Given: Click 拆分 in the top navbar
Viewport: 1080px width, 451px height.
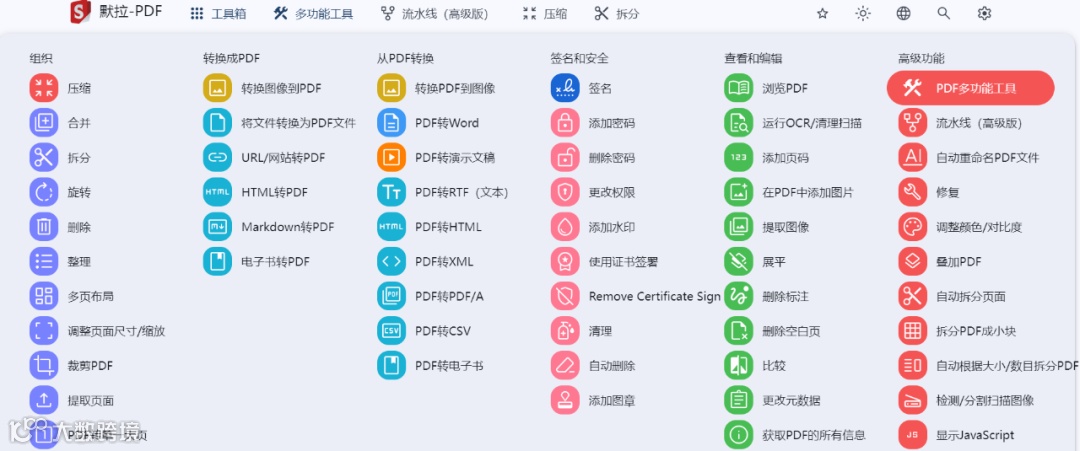Looking at the screenshot, I should point(616,13).
